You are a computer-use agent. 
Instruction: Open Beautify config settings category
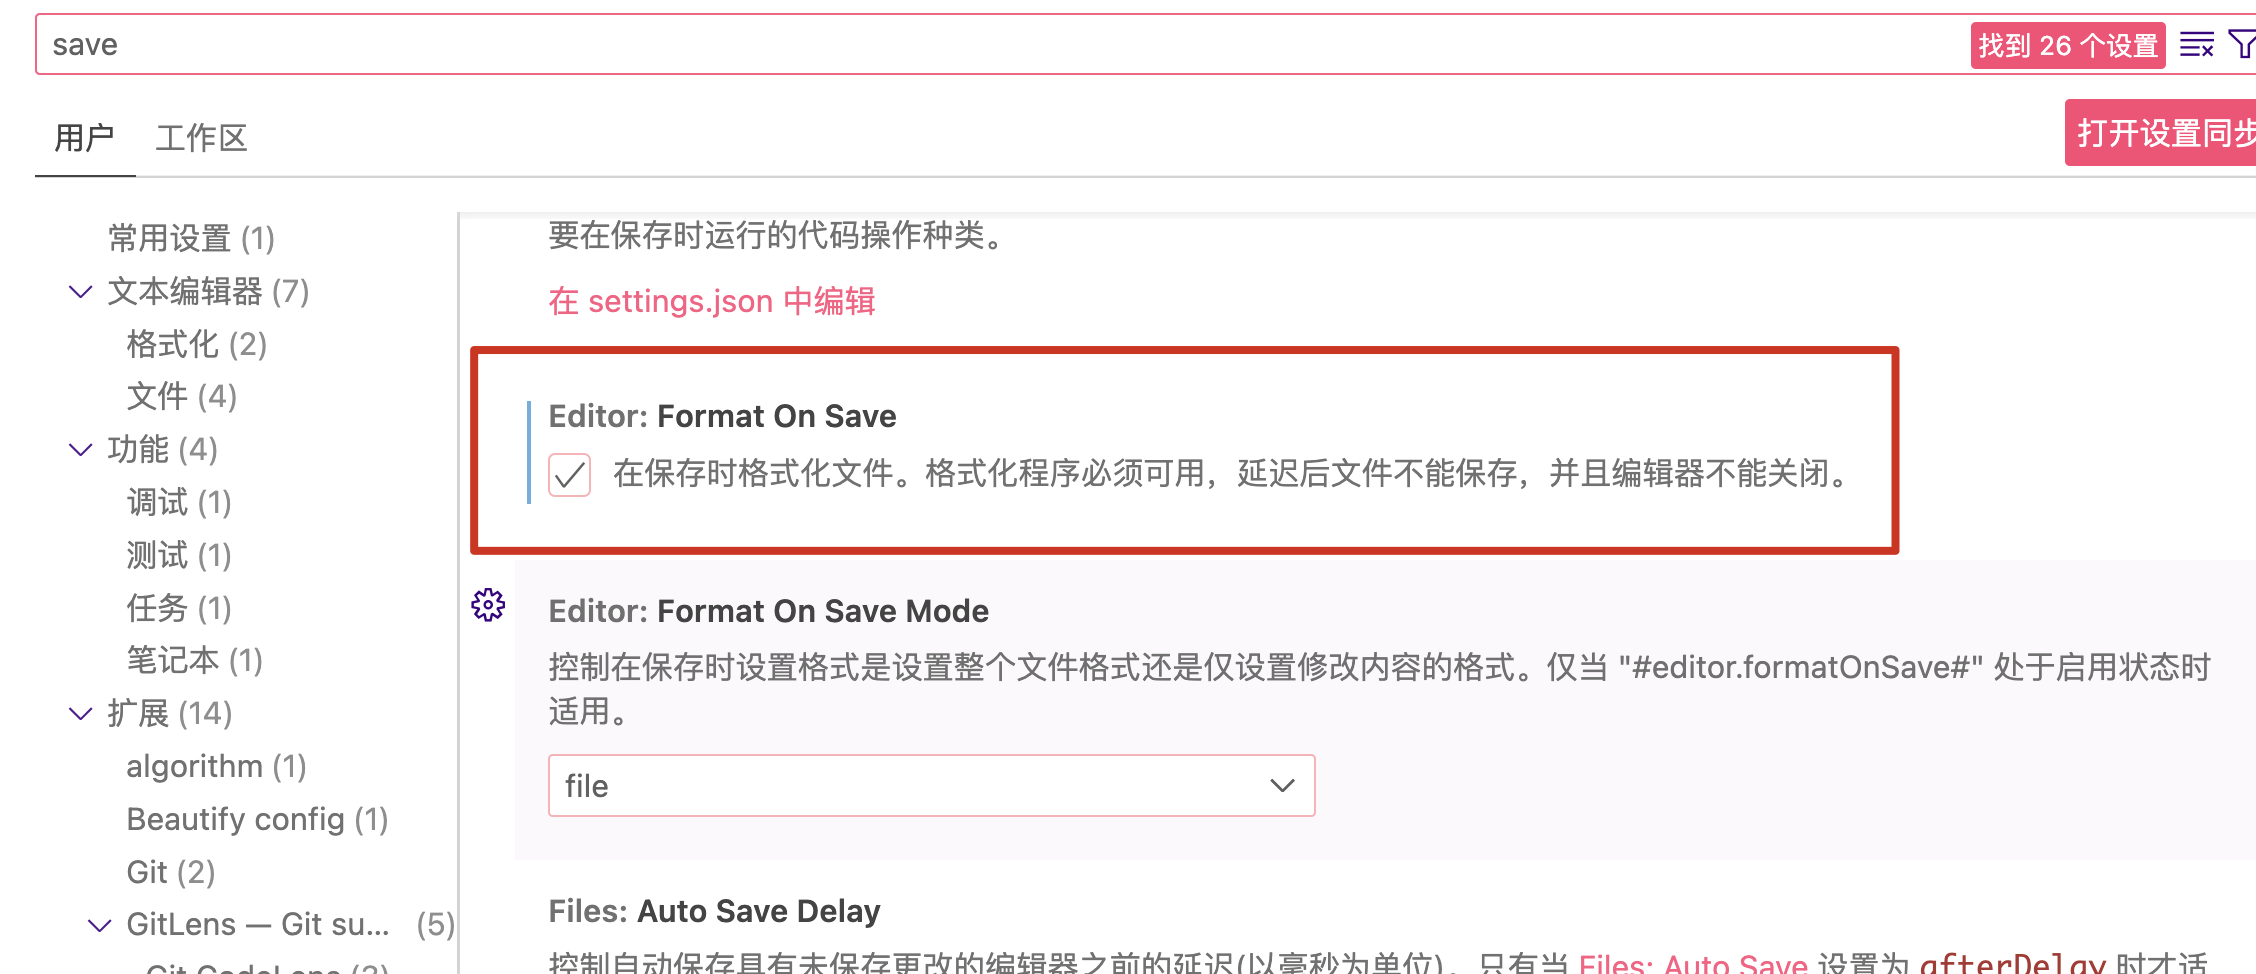(x=257, y=820)
